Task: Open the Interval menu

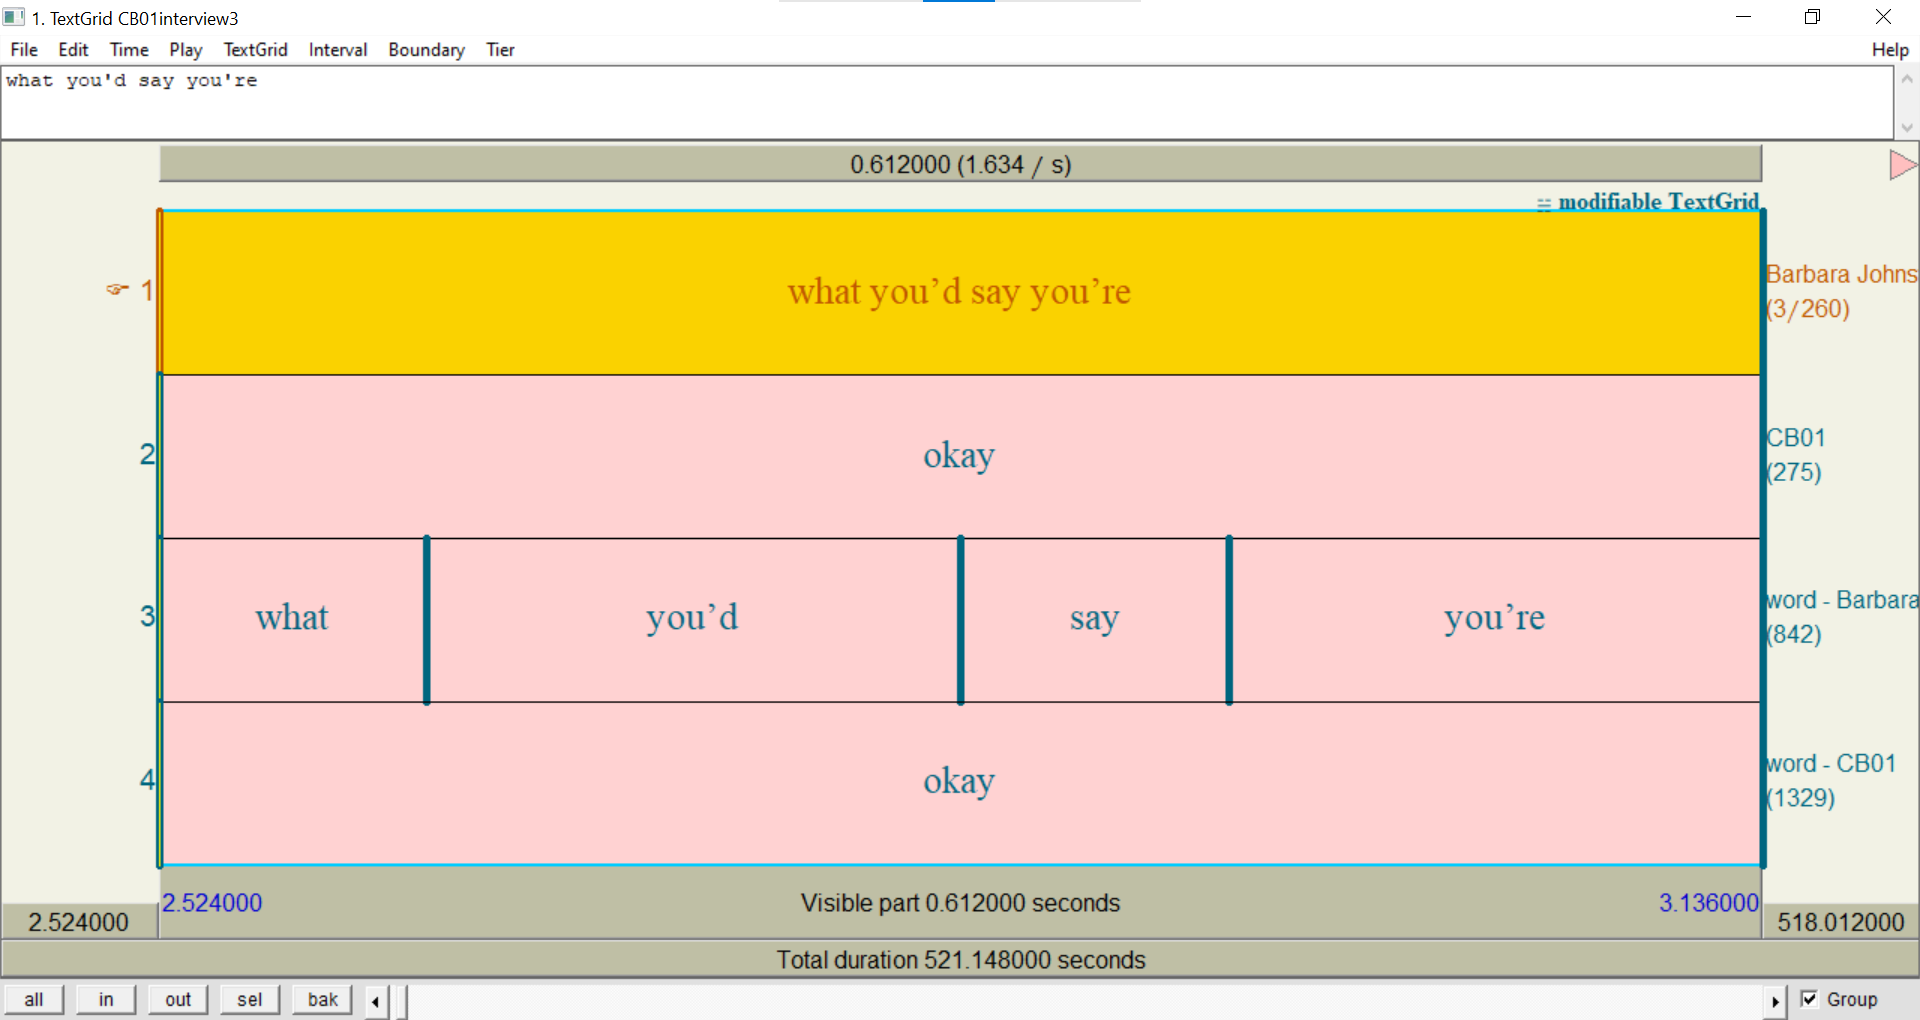Action: click(338, 50)
